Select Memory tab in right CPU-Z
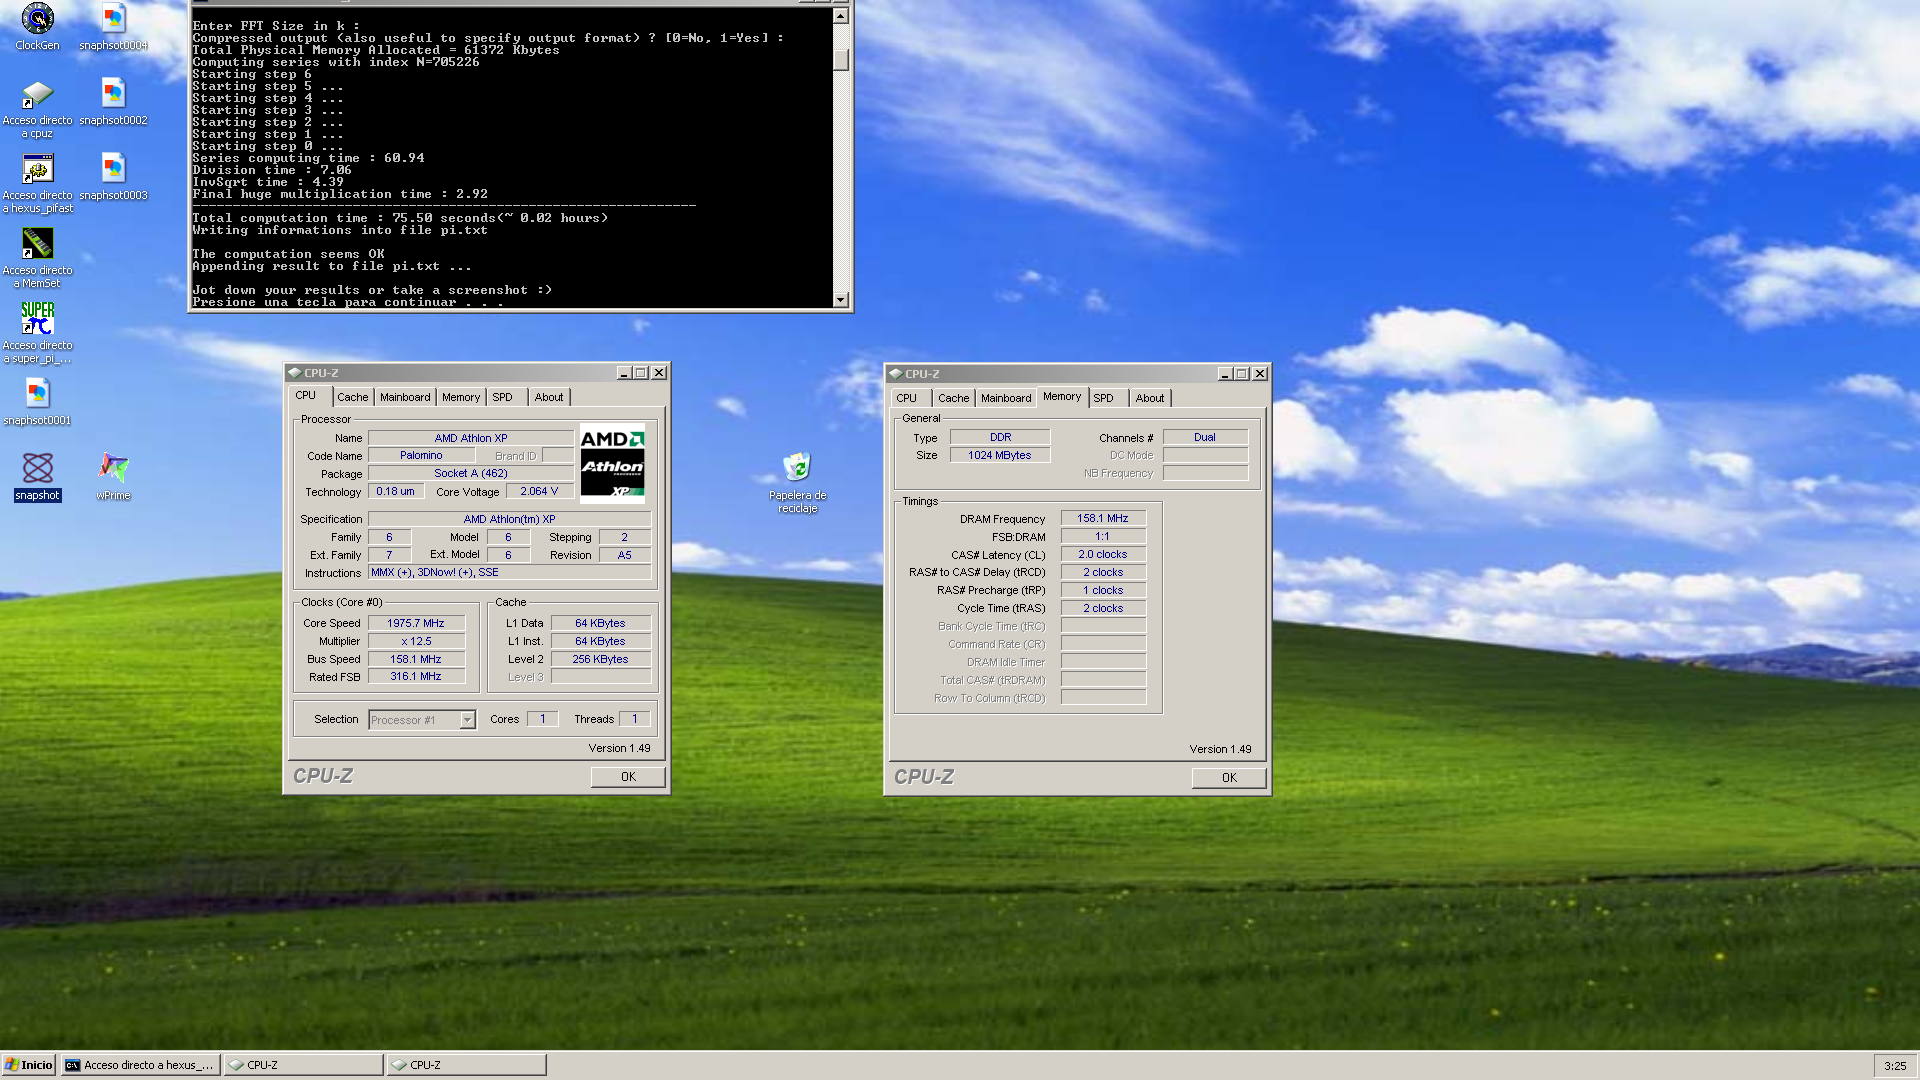The image size is (1920, 1080). click(x=1062, y=397)
